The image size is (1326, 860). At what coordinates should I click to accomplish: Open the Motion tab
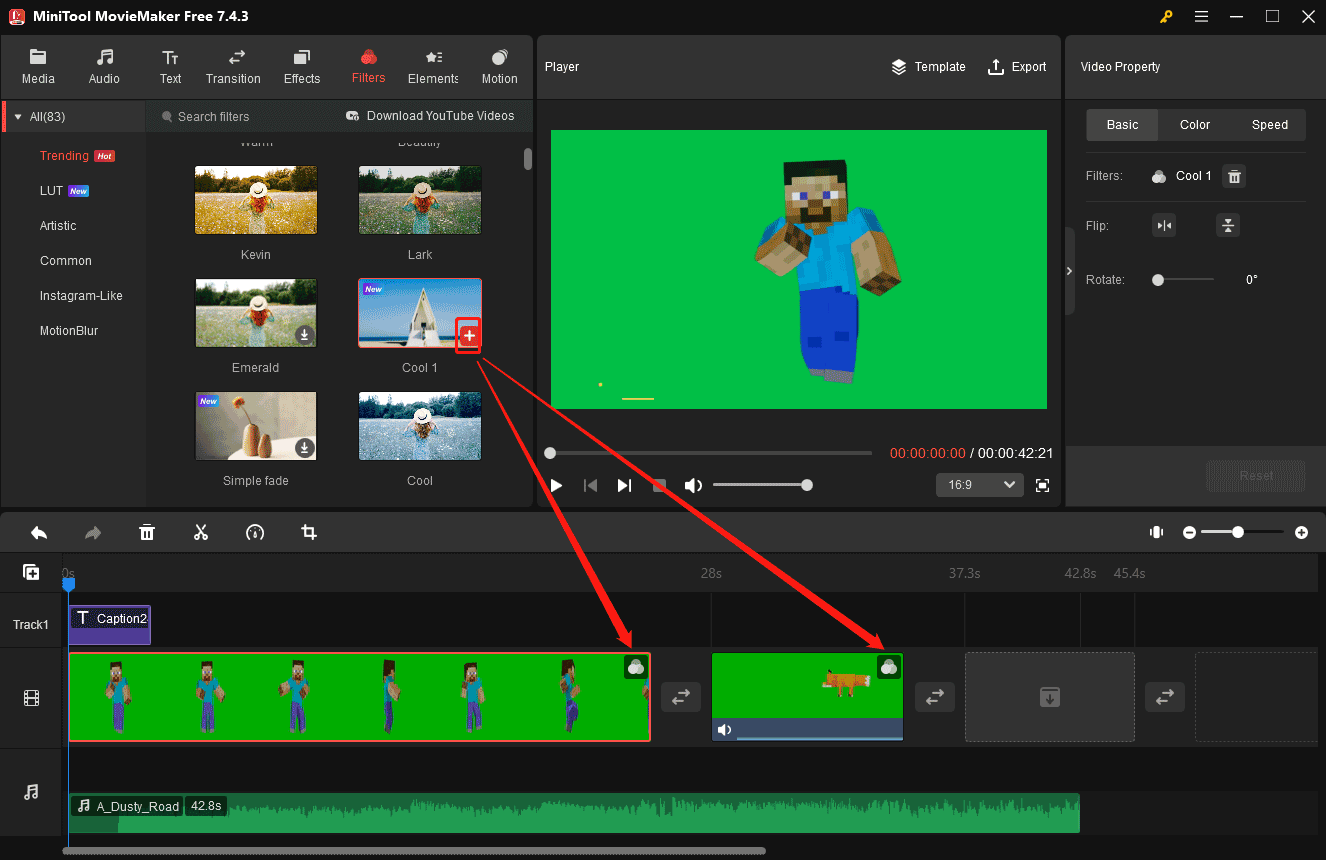pyautogui.click(x=499, y=67)
